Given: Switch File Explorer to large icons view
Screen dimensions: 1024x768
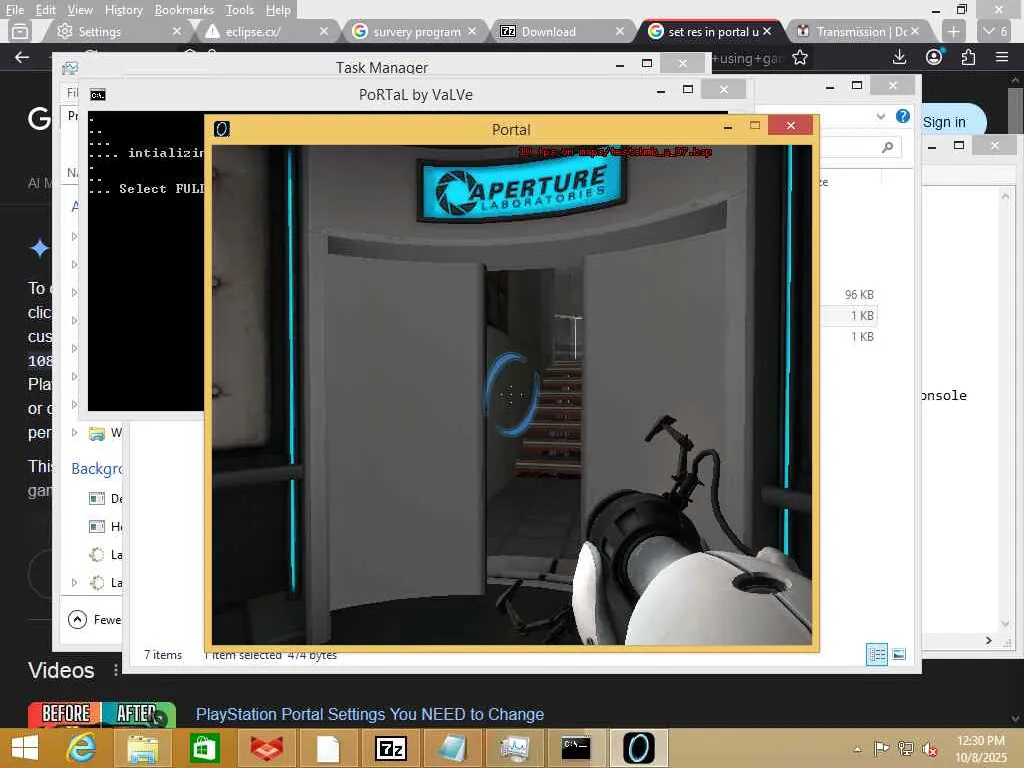Looking at the screenshot, I should pyautogui.click(x=899, y=654).
